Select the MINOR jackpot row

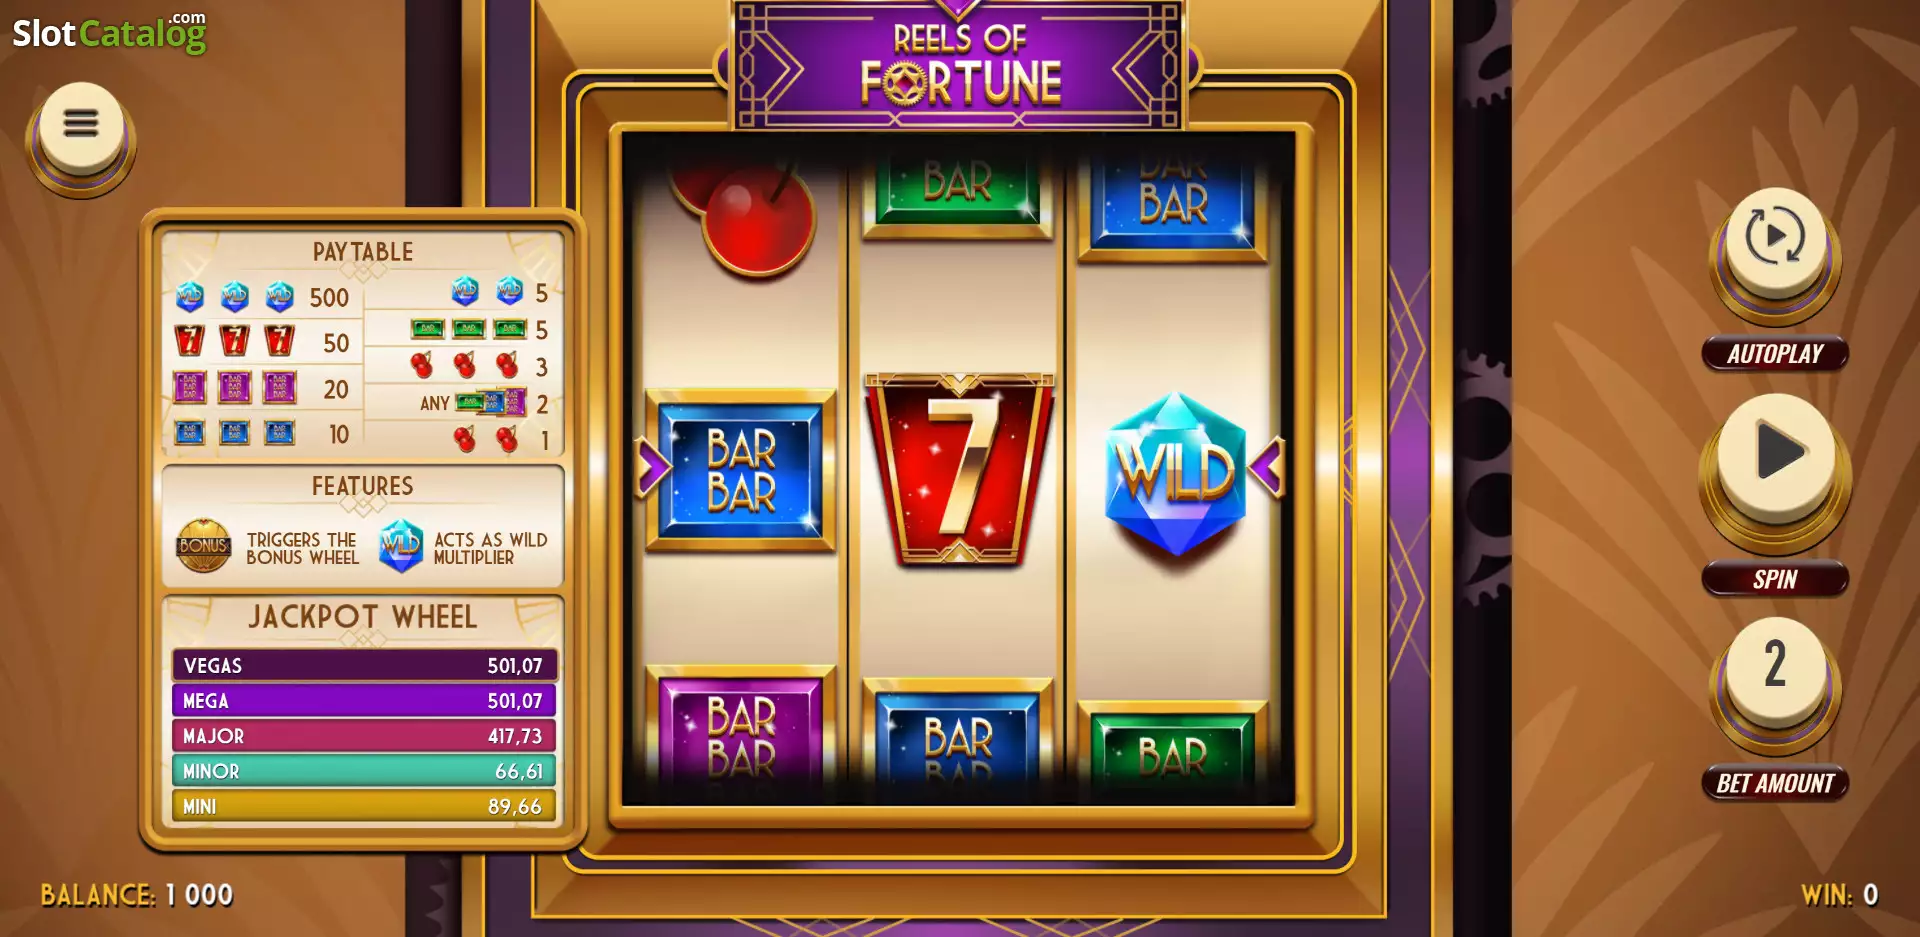pyautogui.click(x=364, y=770)
